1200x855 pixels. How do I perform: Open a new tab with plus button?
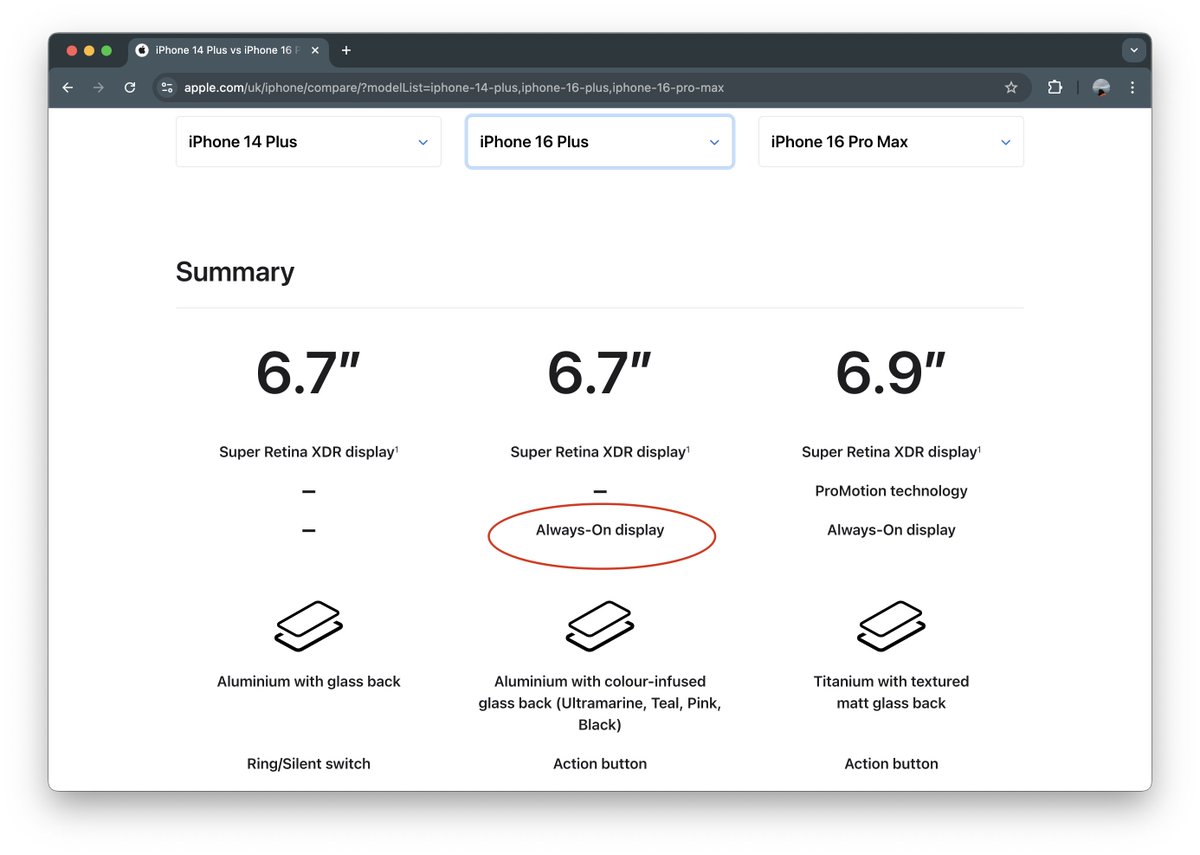pyautogui.click(x=346, y=50)
